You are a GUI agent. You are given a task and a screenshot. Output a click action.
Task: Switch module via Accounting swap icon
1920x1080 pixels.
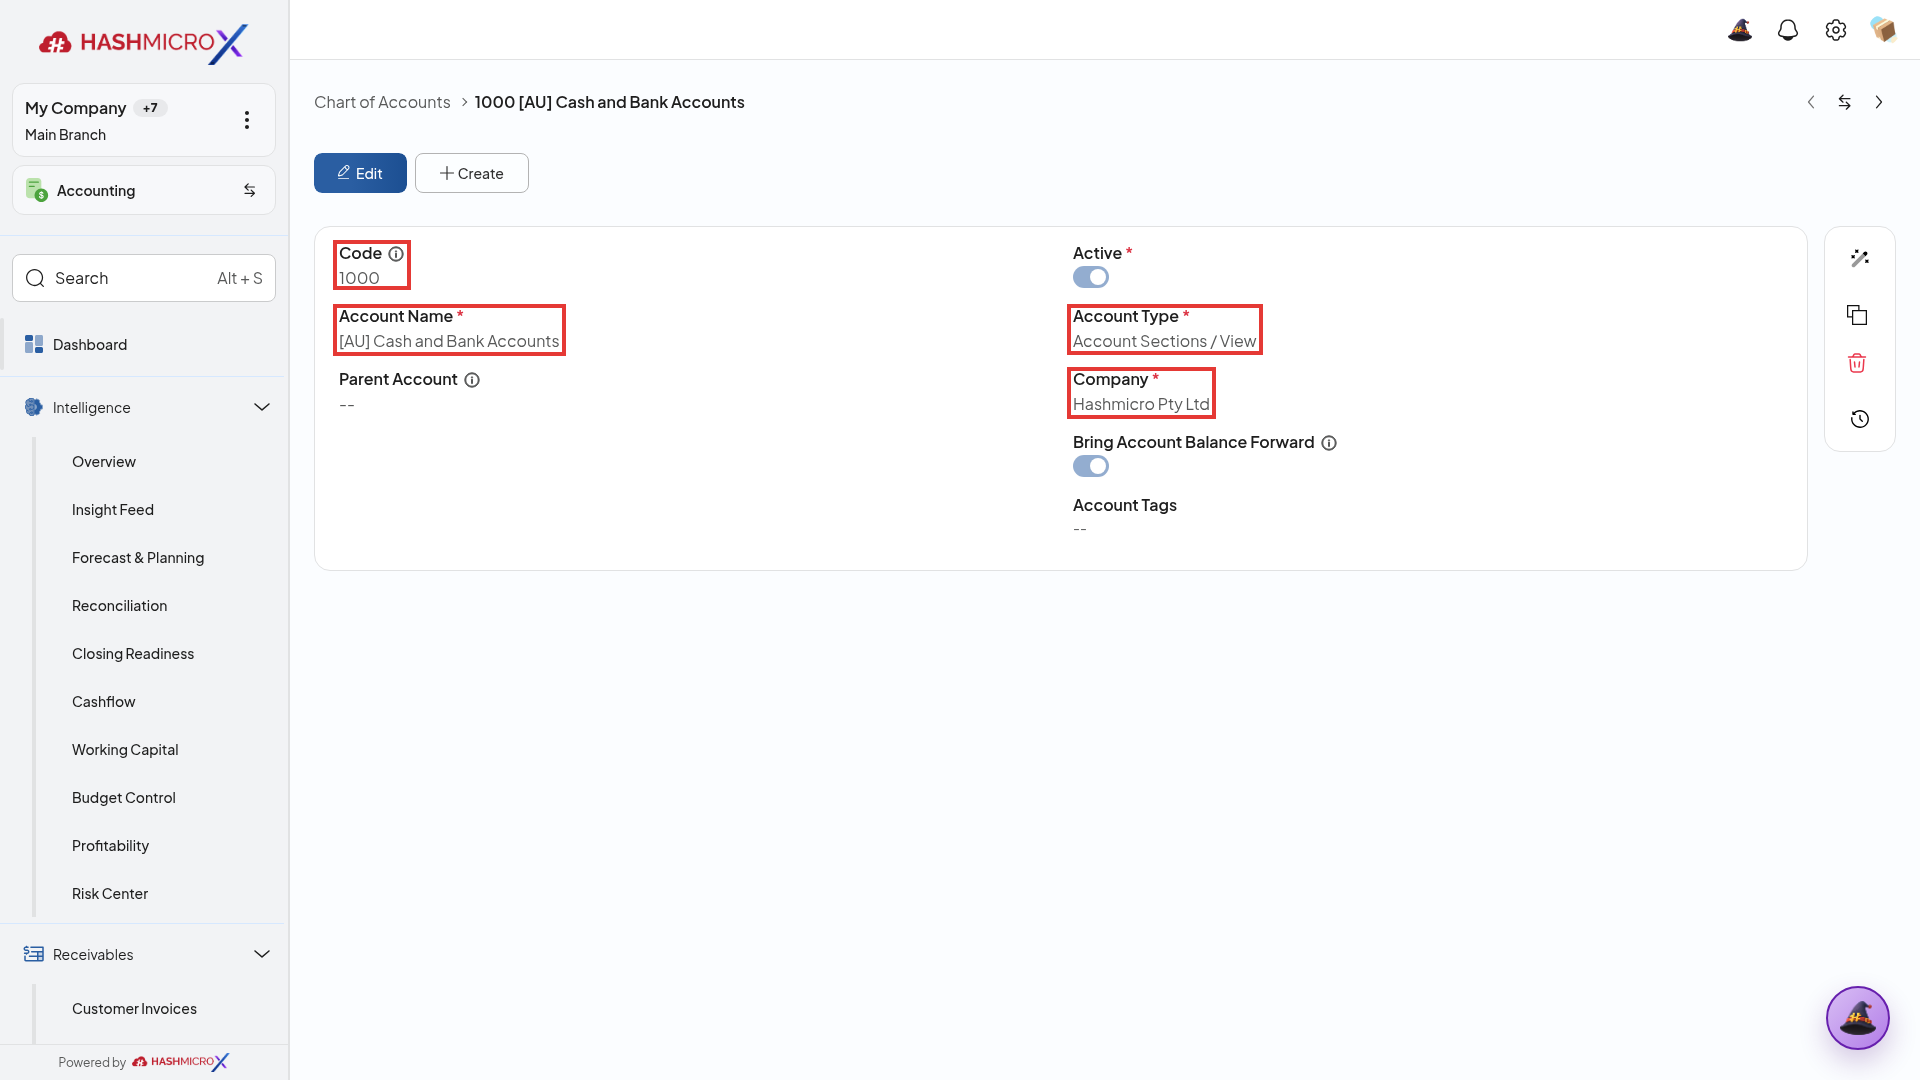click(x=250, y=190)
